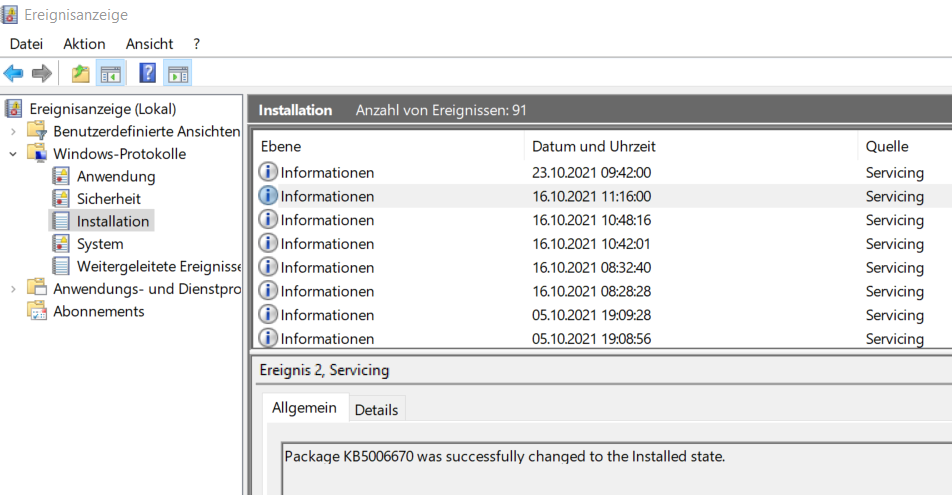Expand Anwendungs- und Dienstprotokolle node

click(x=13, y=289)
